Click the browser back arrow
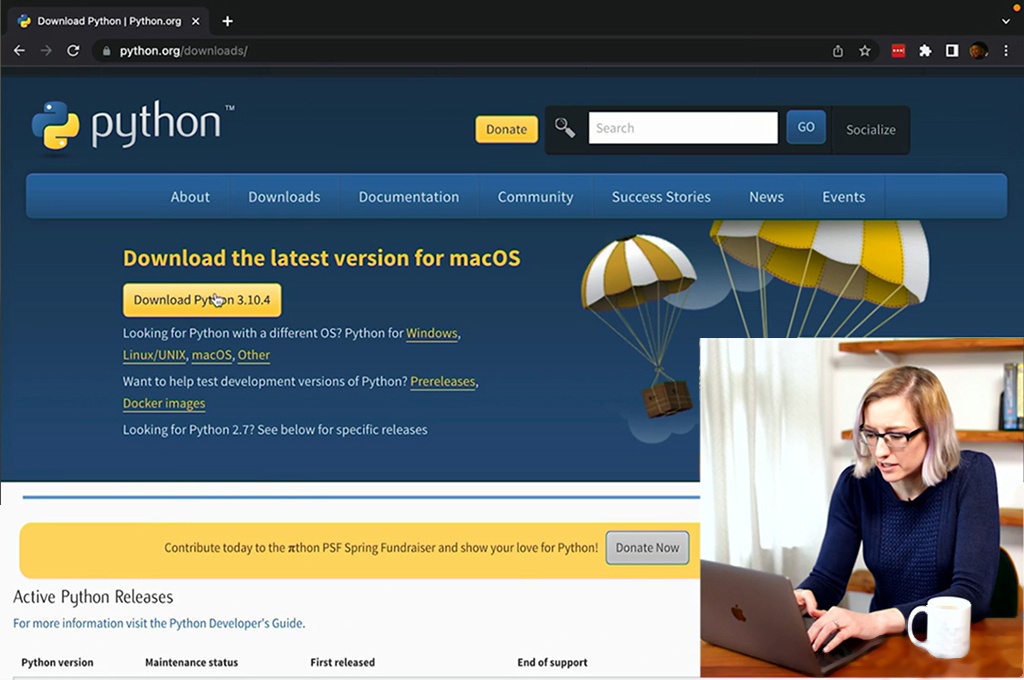This screenshot has height=680, width=1024. tap(19, 51)
